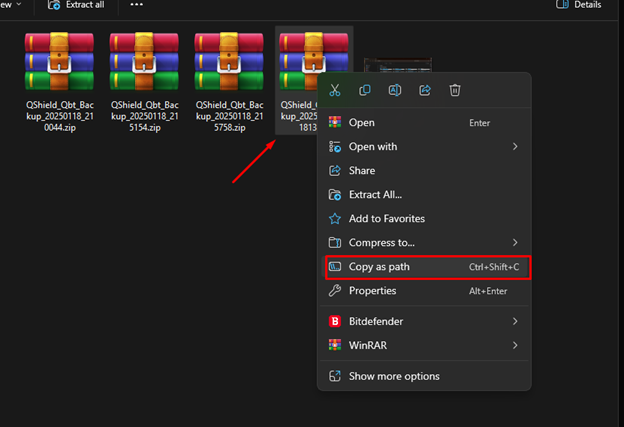Click the image thumbnail behind the context menu
The width and height of the screenshot is (624, 427).
(398, 65)
